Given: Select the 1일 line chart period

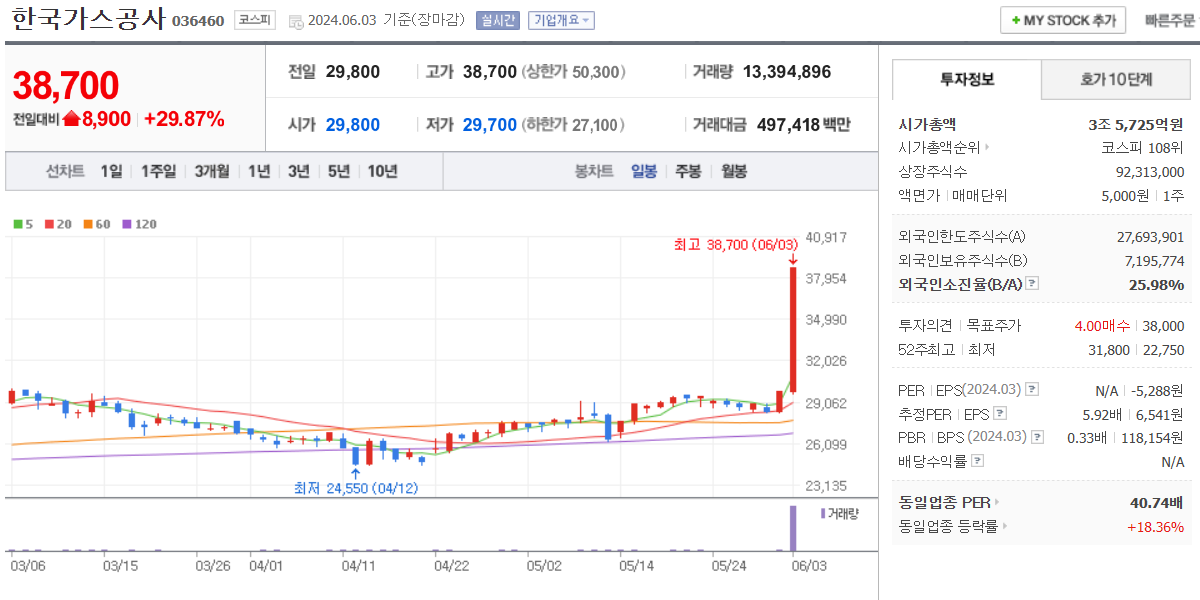Looking at the screenshot, I should (111, 171).
